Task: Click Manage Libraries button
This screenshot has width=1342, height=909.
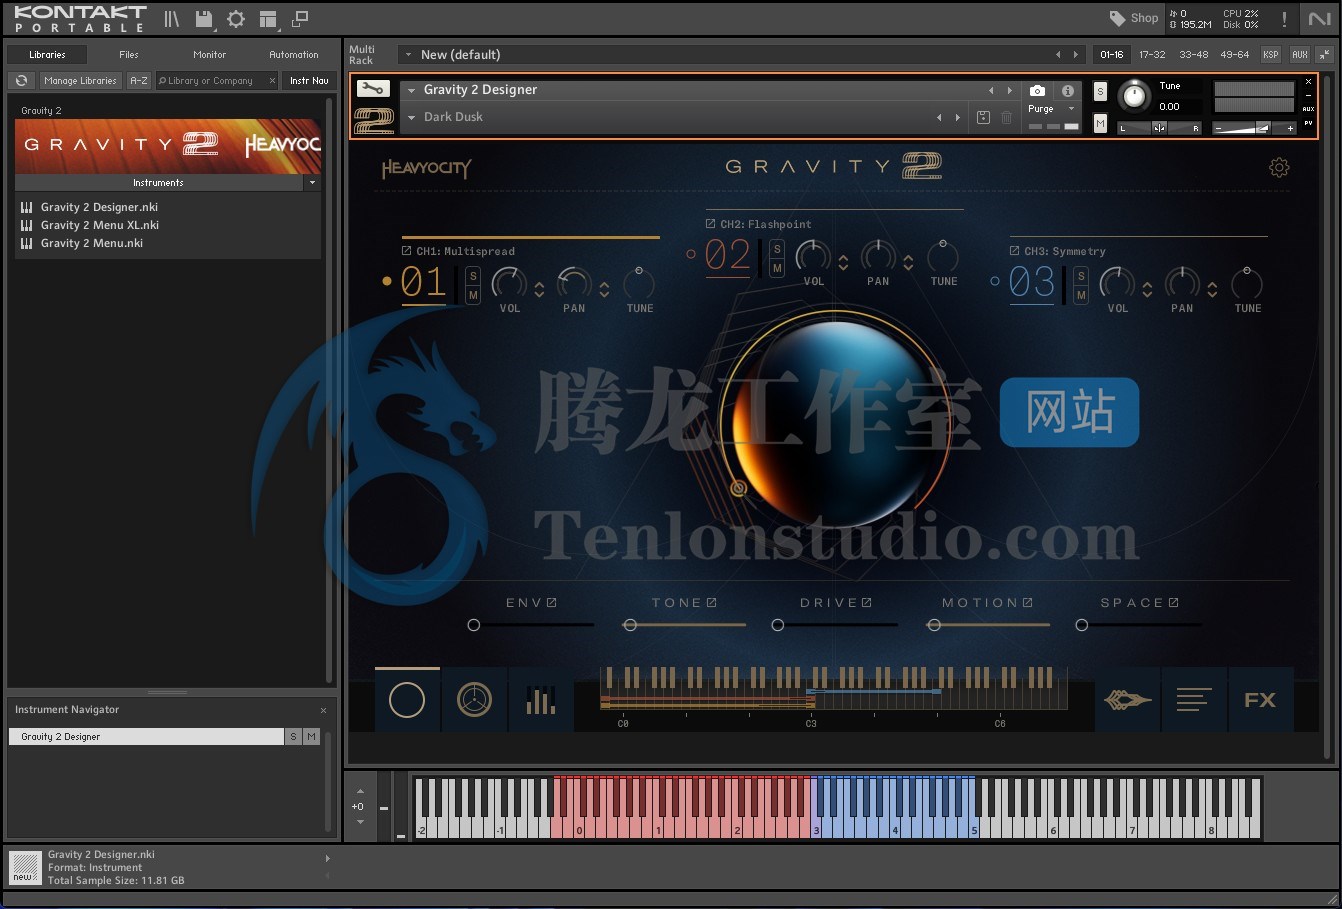Action: tap(80, 80)
